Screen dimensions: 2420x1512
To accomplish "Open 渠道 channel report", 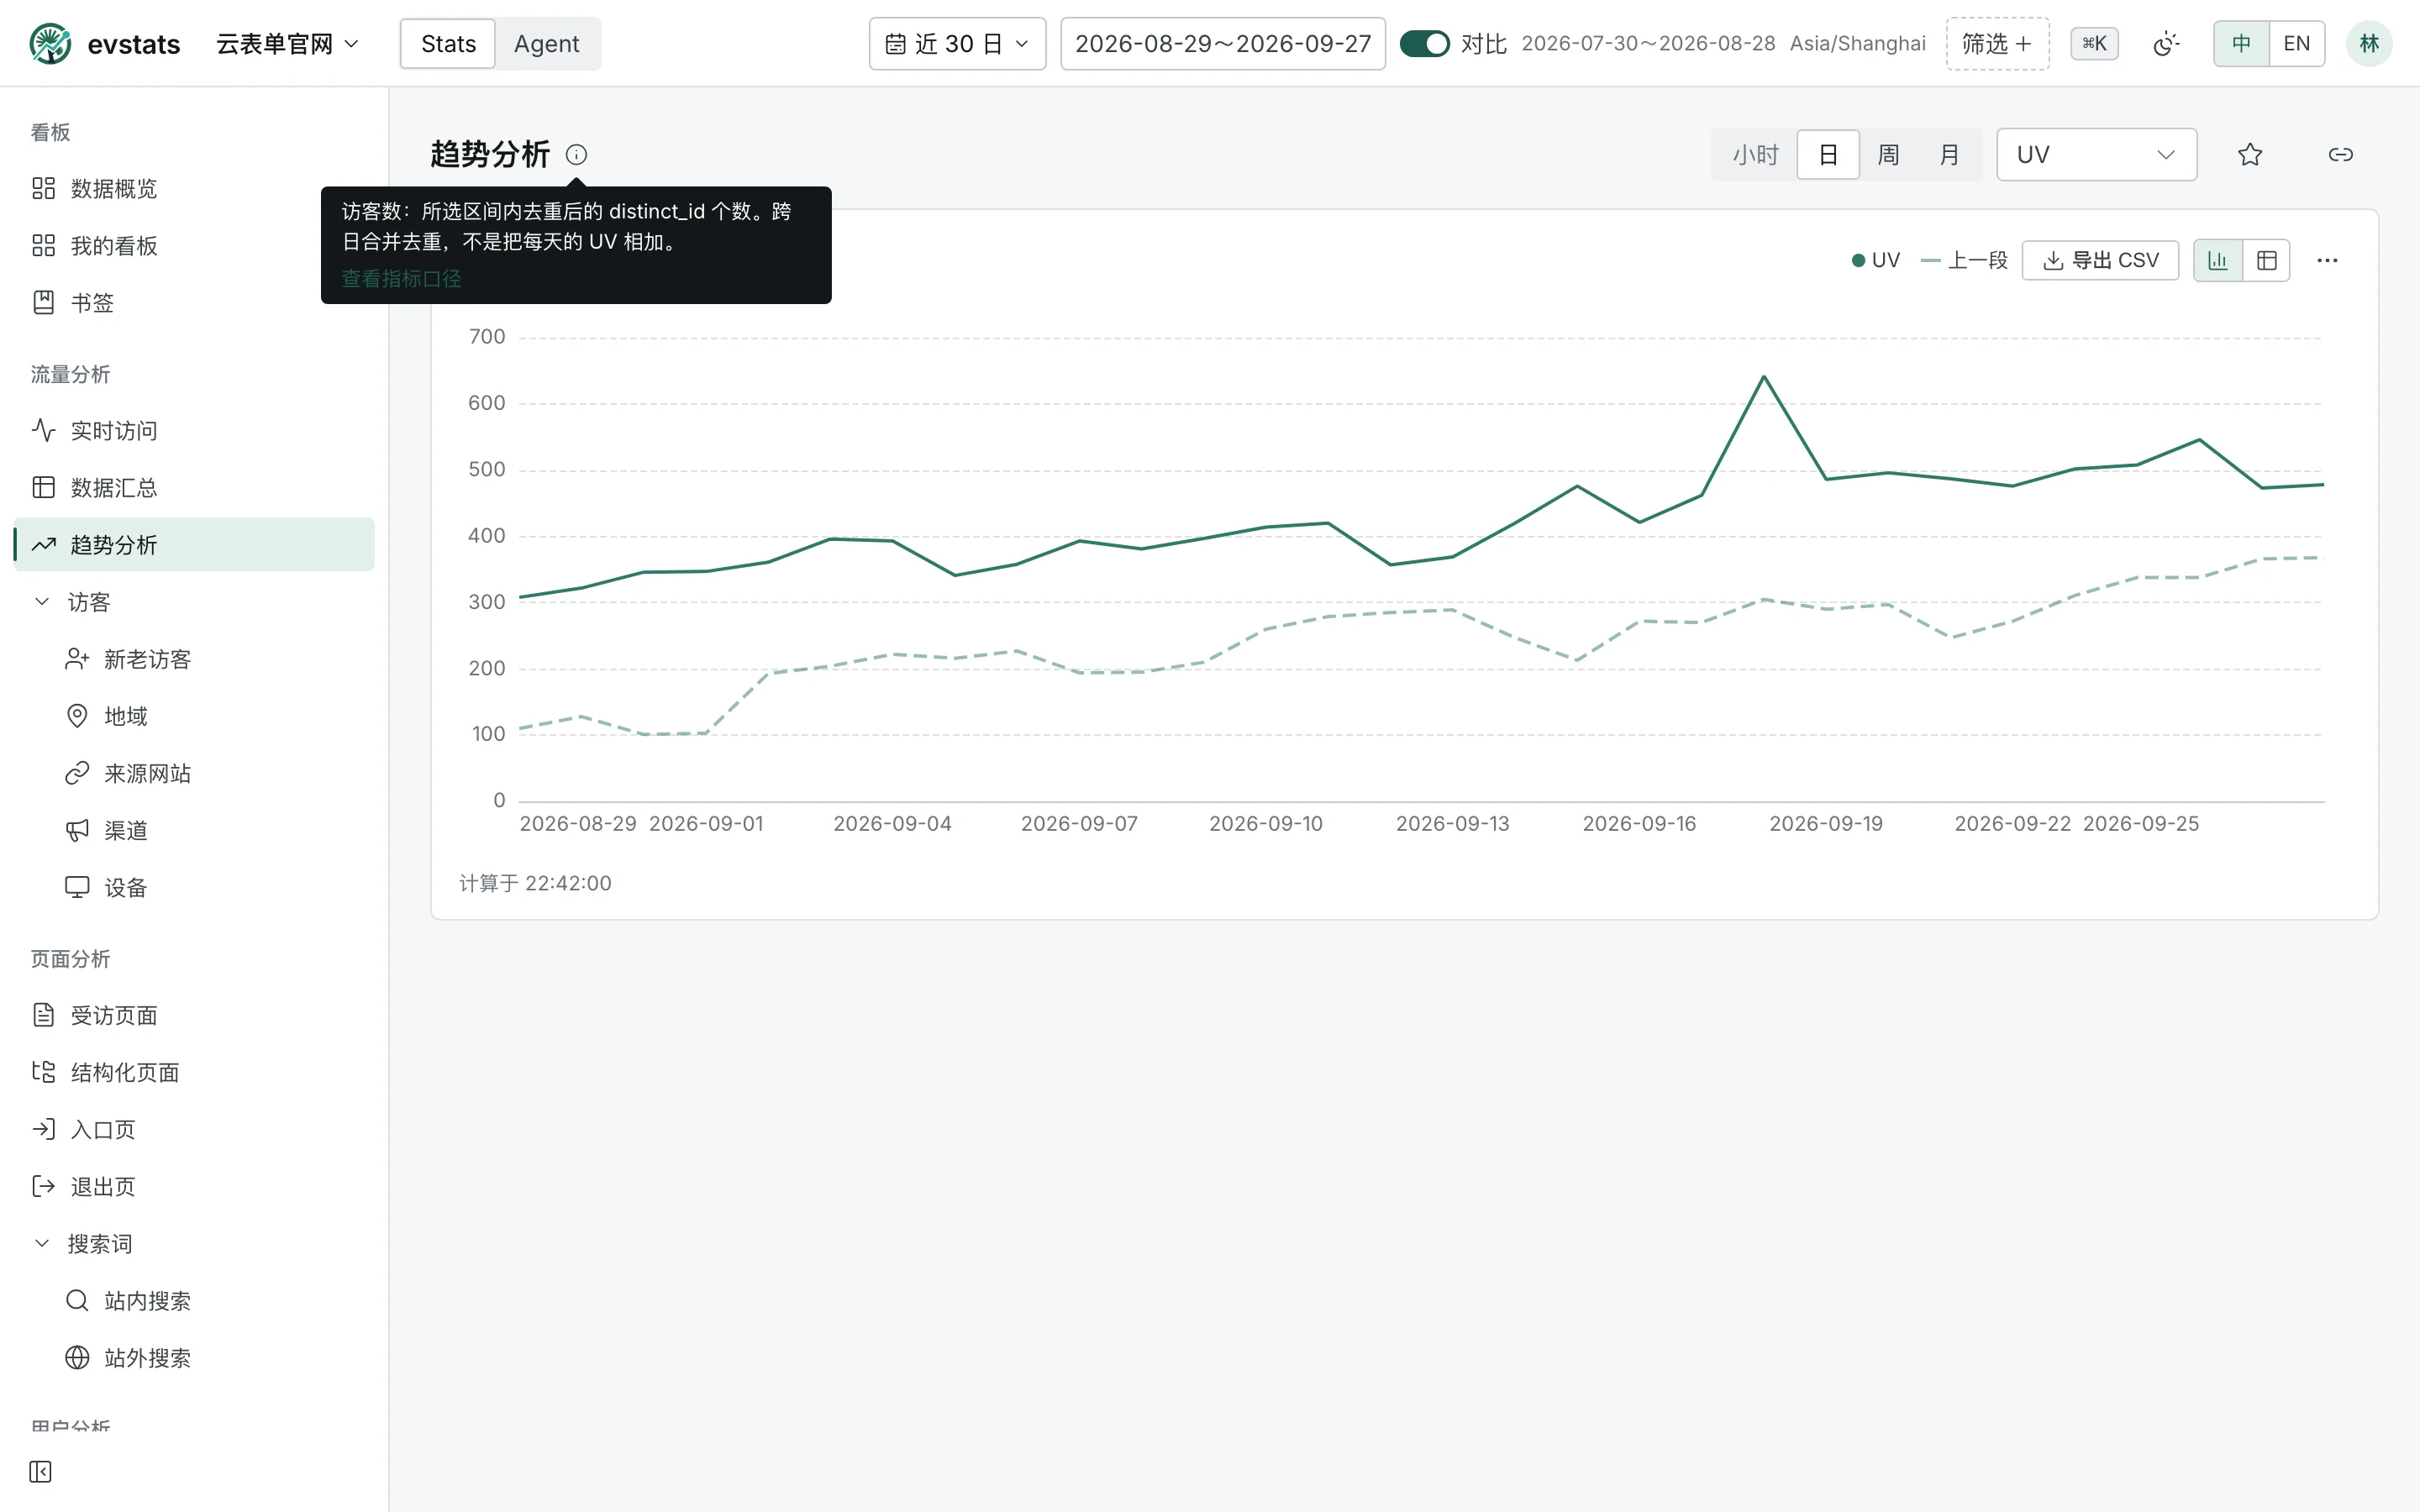I will (x=194, y=830).
